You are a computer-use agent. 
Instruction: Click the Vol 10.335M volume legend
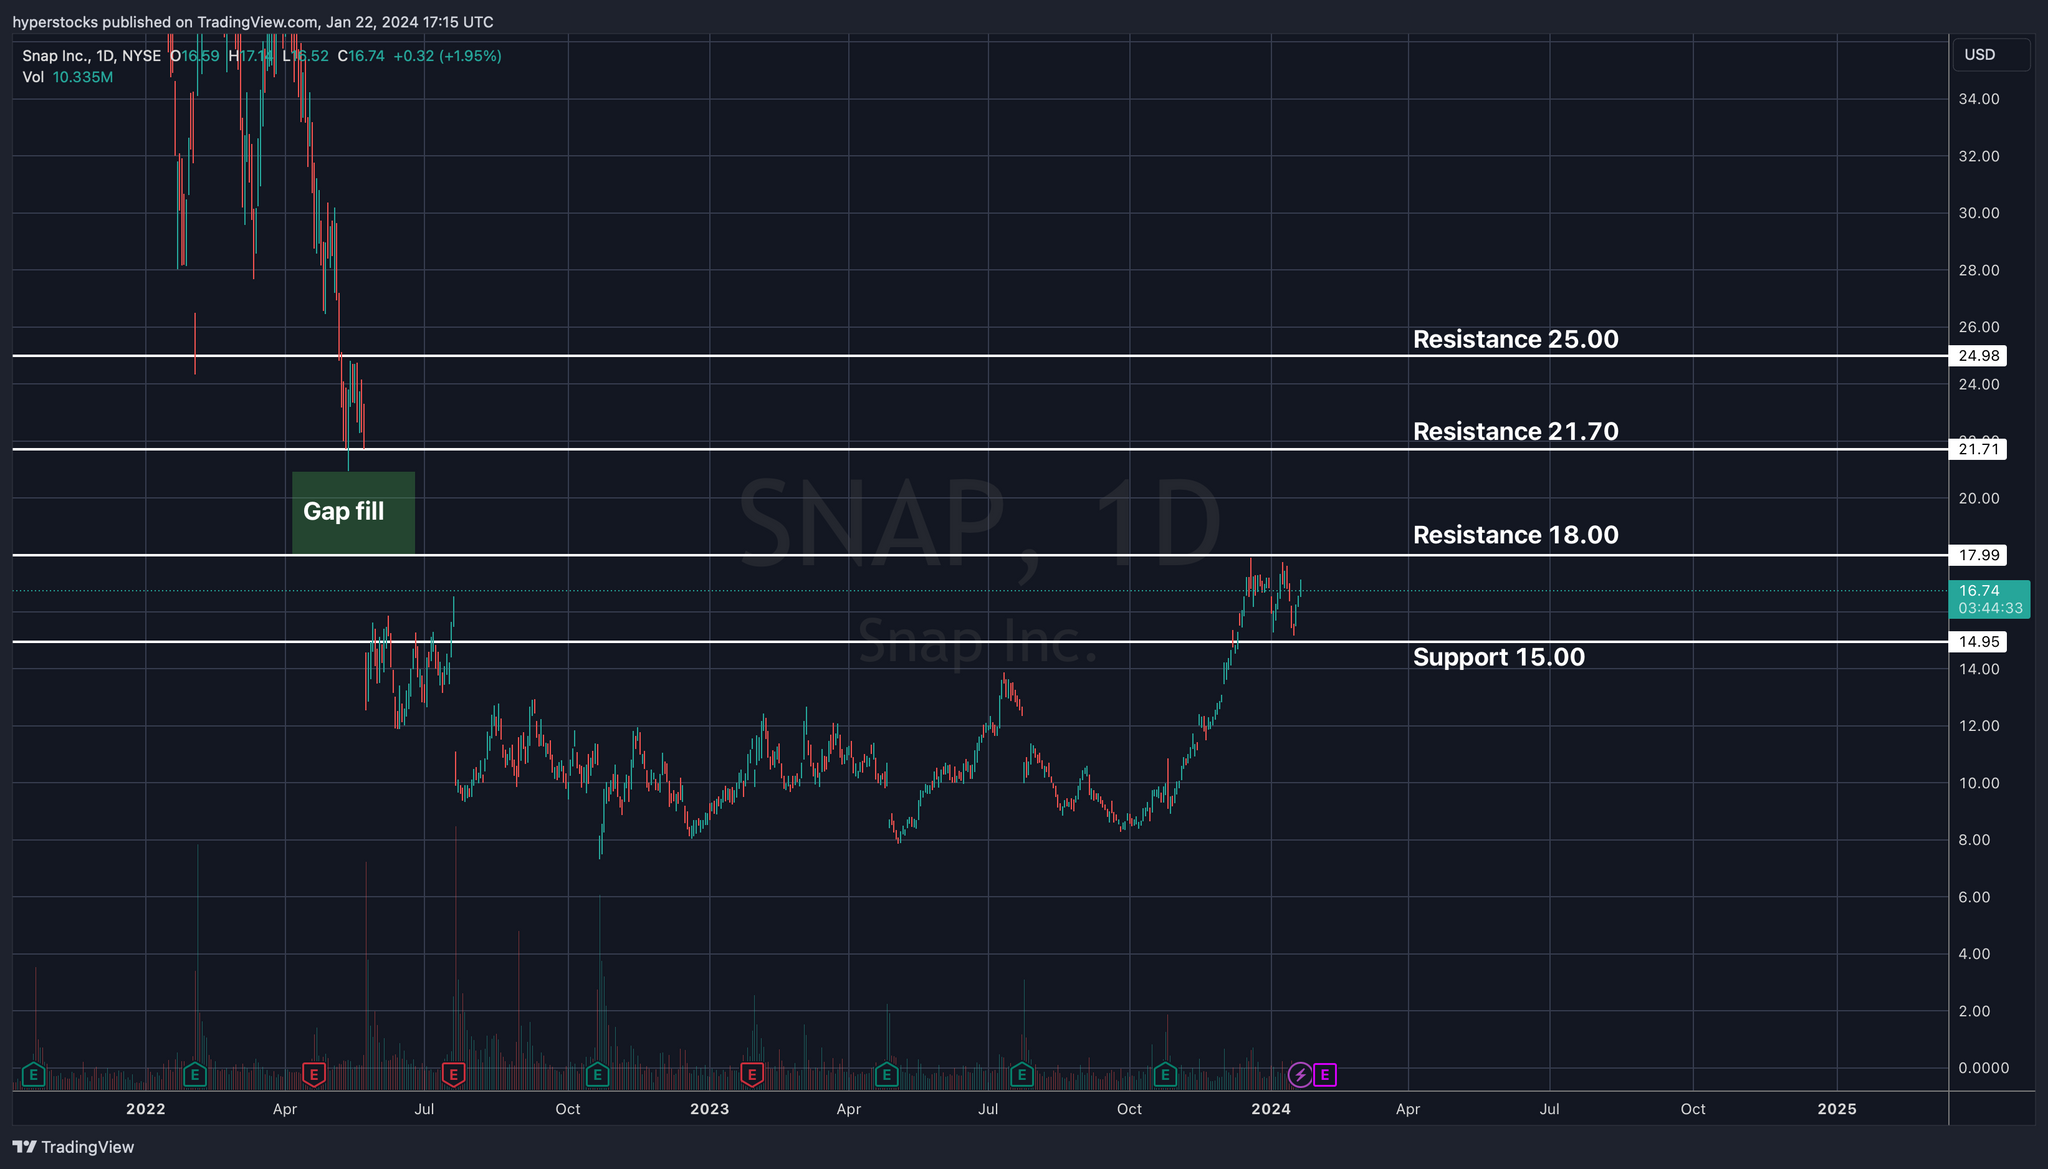coord(68,77)
